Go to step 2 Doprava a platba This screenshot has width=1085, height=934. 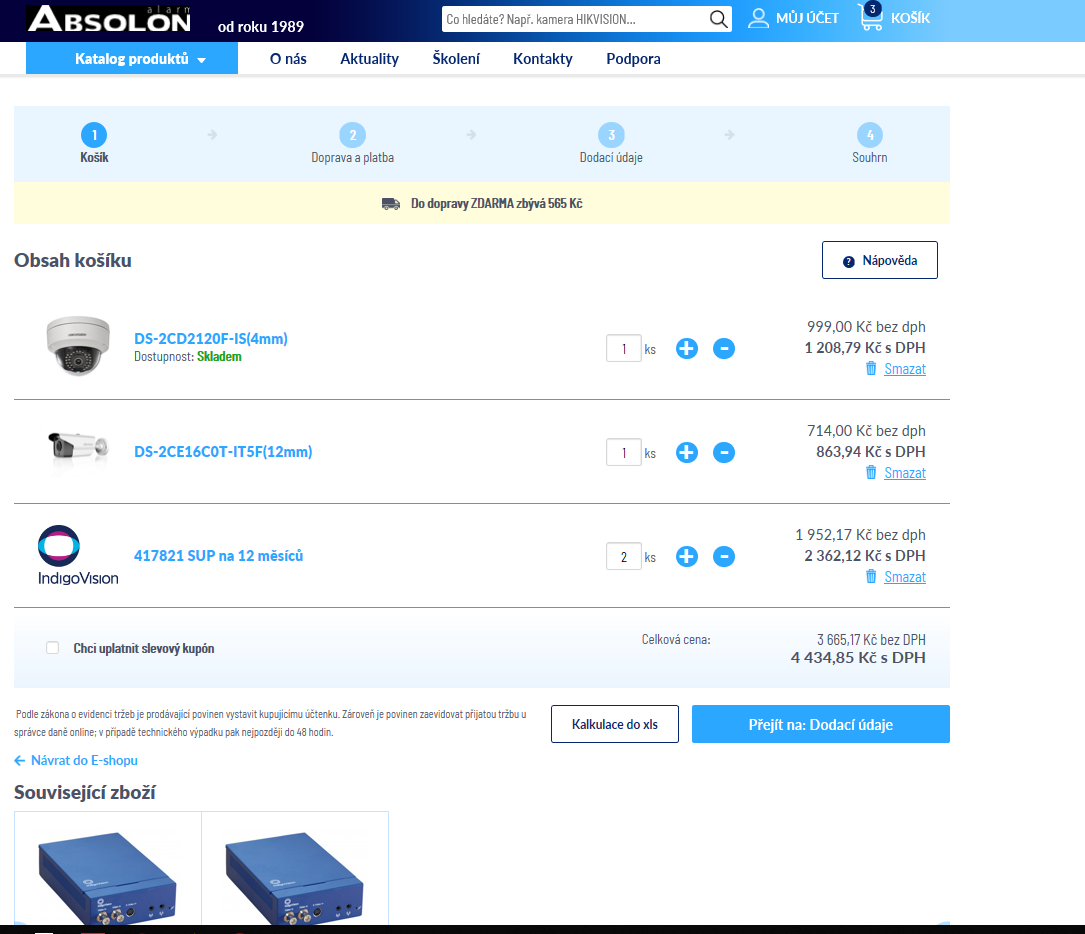tap(352, 136)
